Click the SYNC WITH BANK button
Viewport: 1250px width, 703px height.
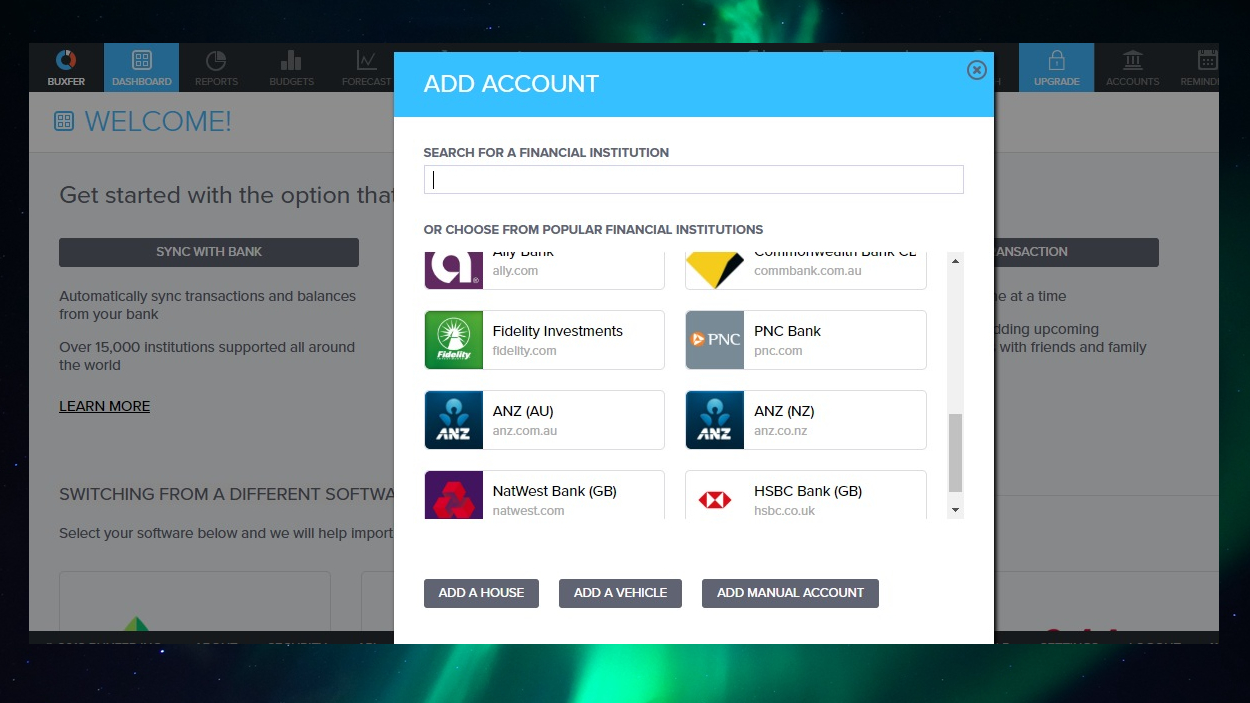(x=209, y=252)
